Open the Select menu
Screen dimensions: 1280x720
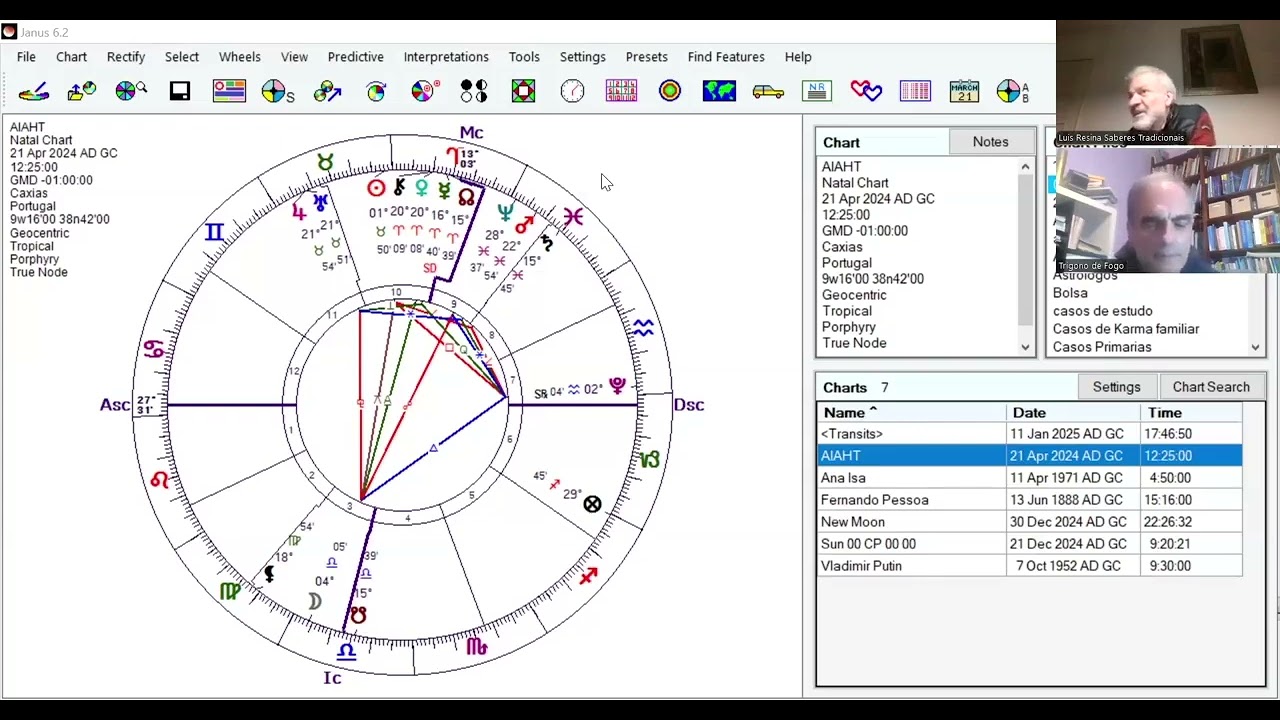182,57
